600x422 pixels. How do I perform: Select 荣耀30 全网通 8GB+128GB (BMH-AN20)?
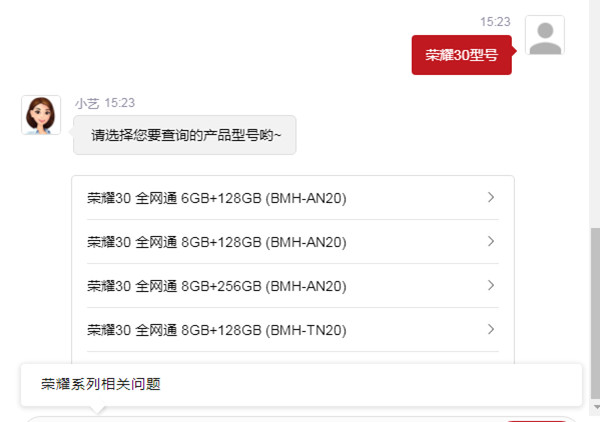pyautogui.click(x=293, y=242)
